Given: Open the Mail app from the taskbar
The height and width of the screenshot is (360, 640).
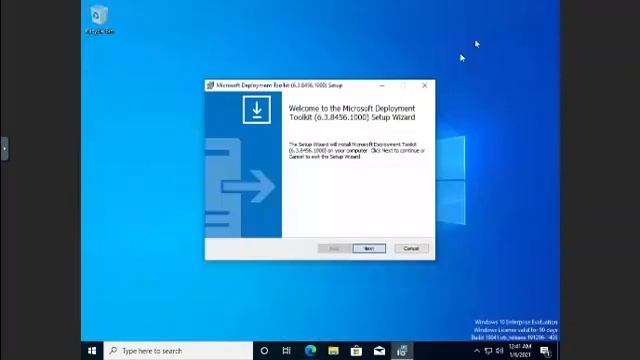Looking at the screenshot, I should [x=379, y=351].
